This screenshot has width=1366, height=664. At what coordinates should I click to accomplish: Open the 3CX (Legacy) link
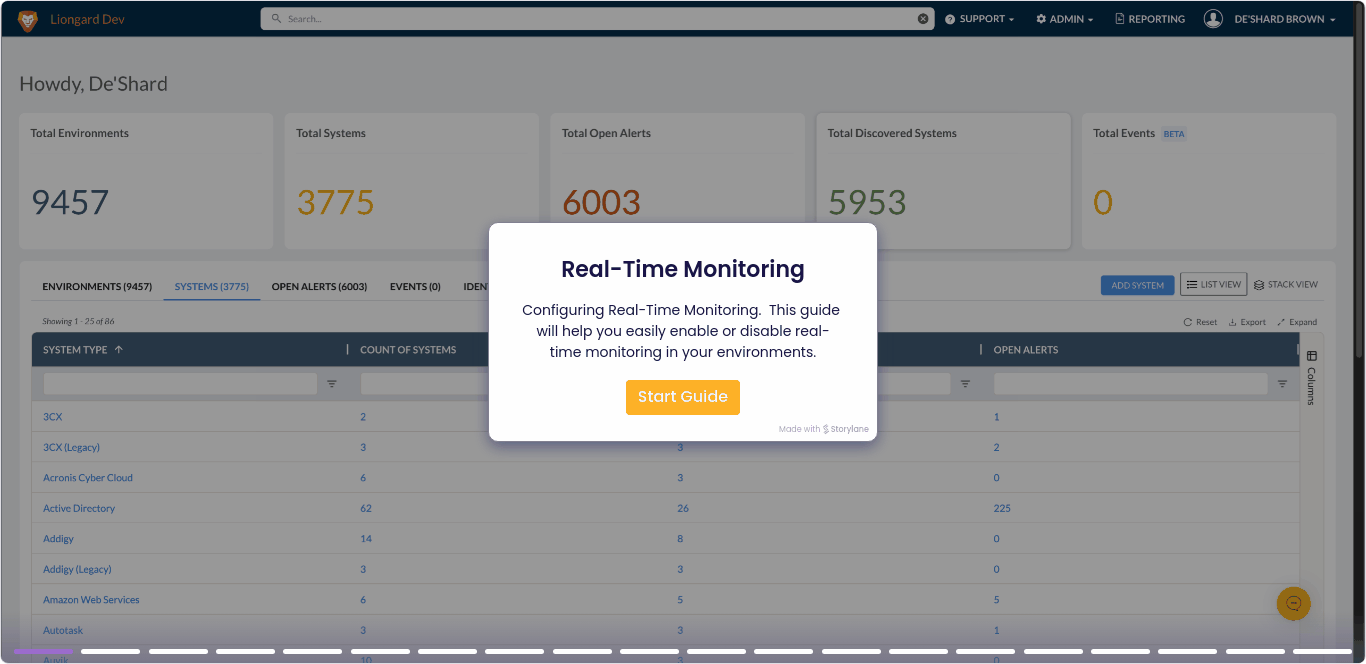tap(71, 448)
